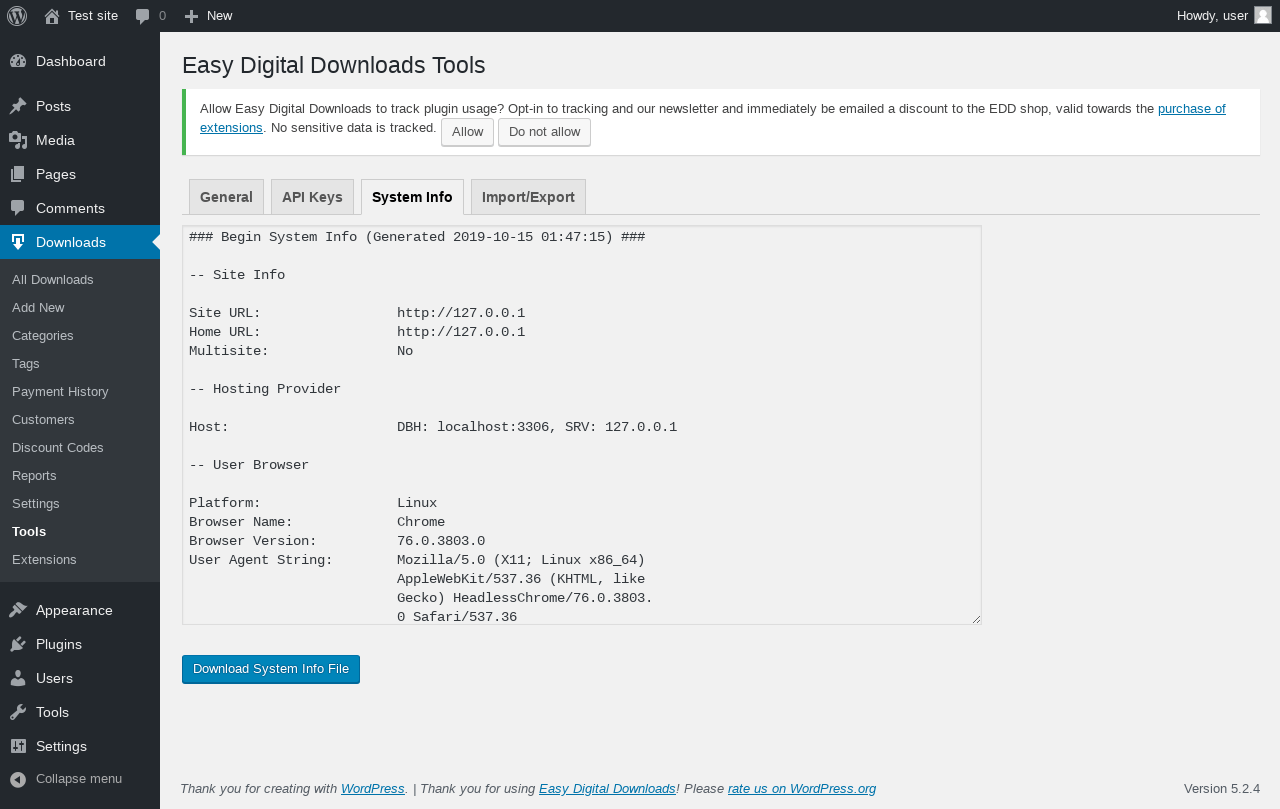Open Categories submenu item
1280x809 pixels.
[43, 335]
